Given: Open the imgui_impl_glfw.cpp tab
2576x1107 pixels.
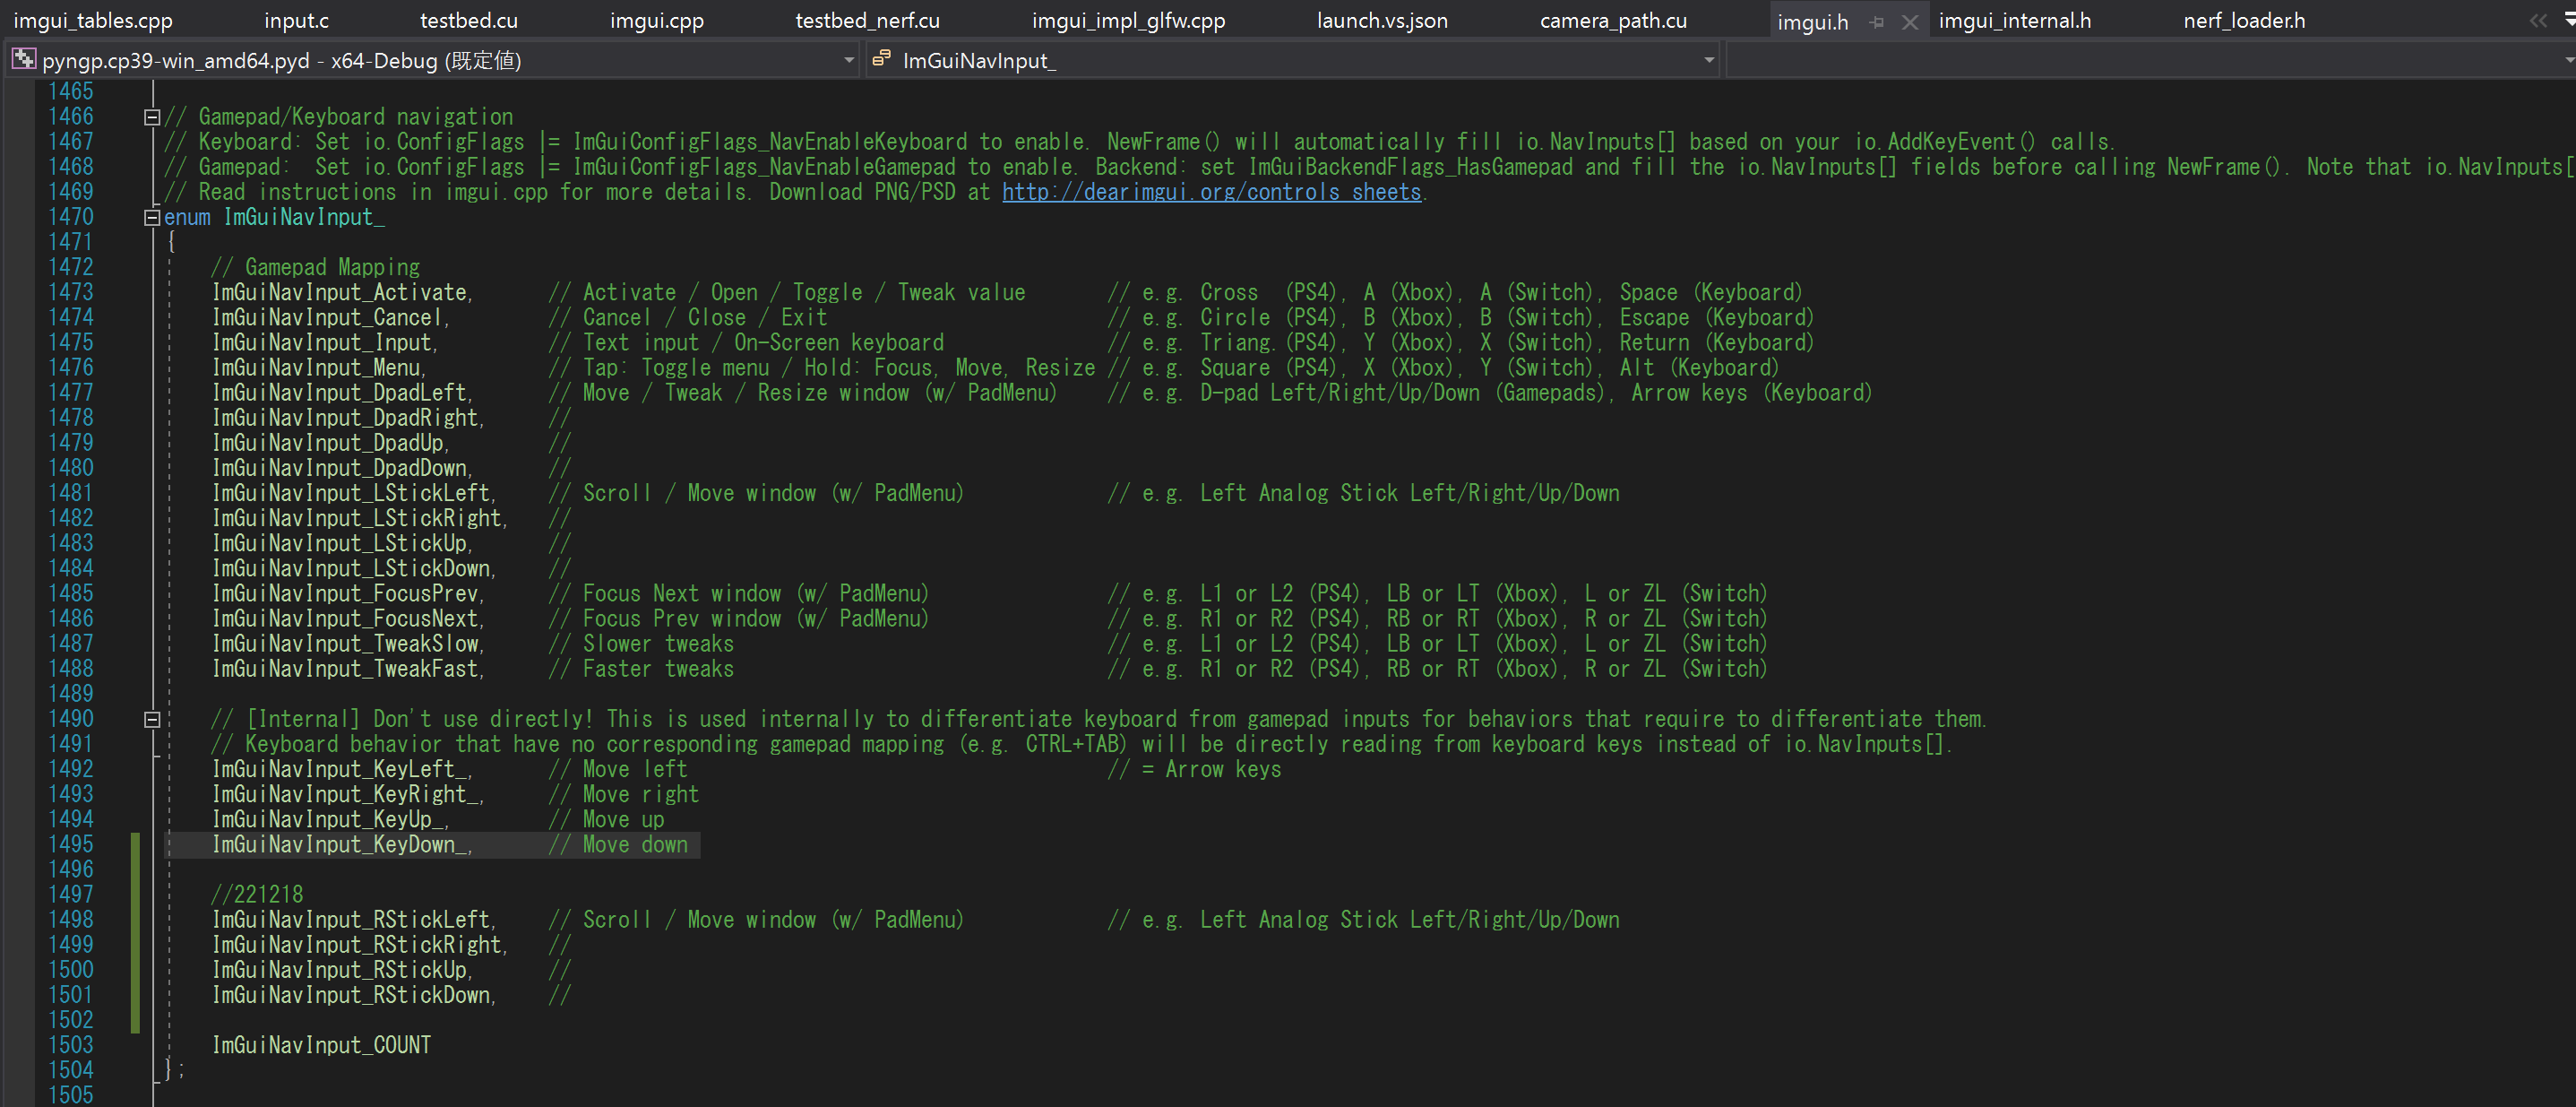Looking at the screenshot, I should [x=1128, y=21].
